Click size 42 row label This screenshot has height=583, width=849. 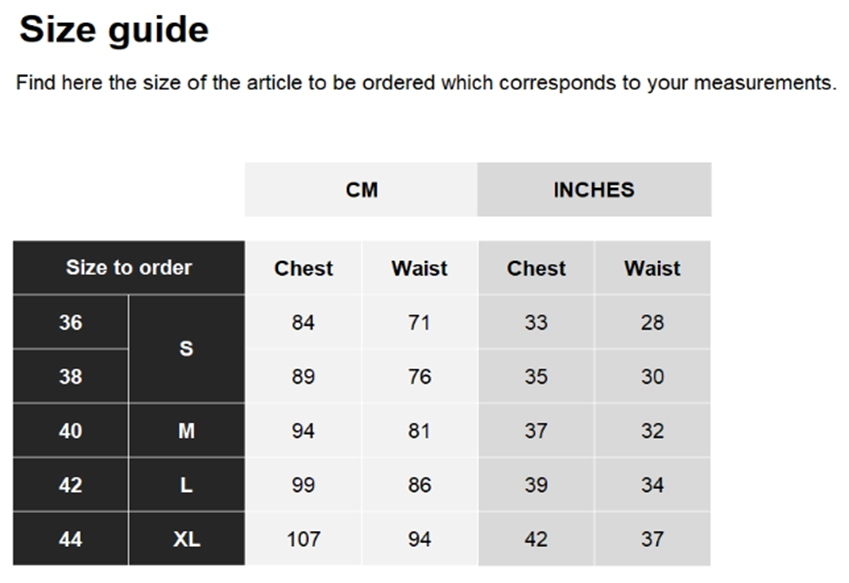pos(71,485)
